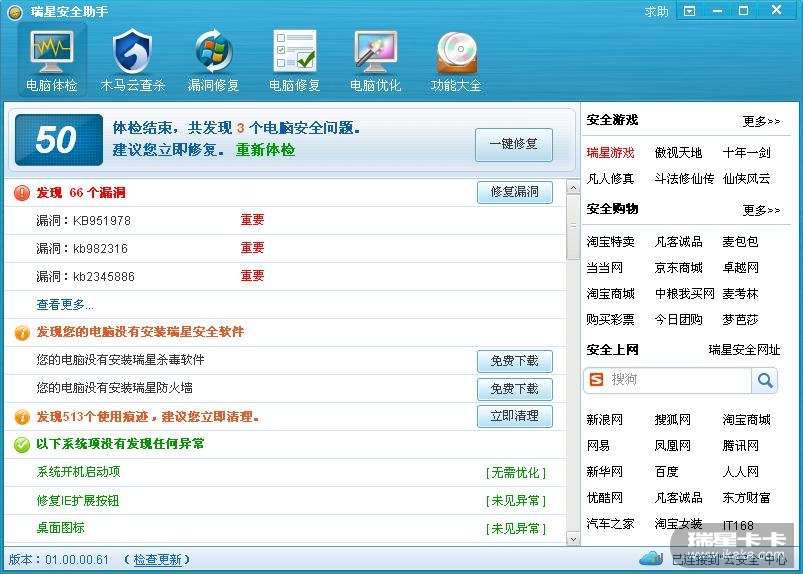Open the 梦芭莎 link
This screenshot has height=574, width=803.
point(741,320)
